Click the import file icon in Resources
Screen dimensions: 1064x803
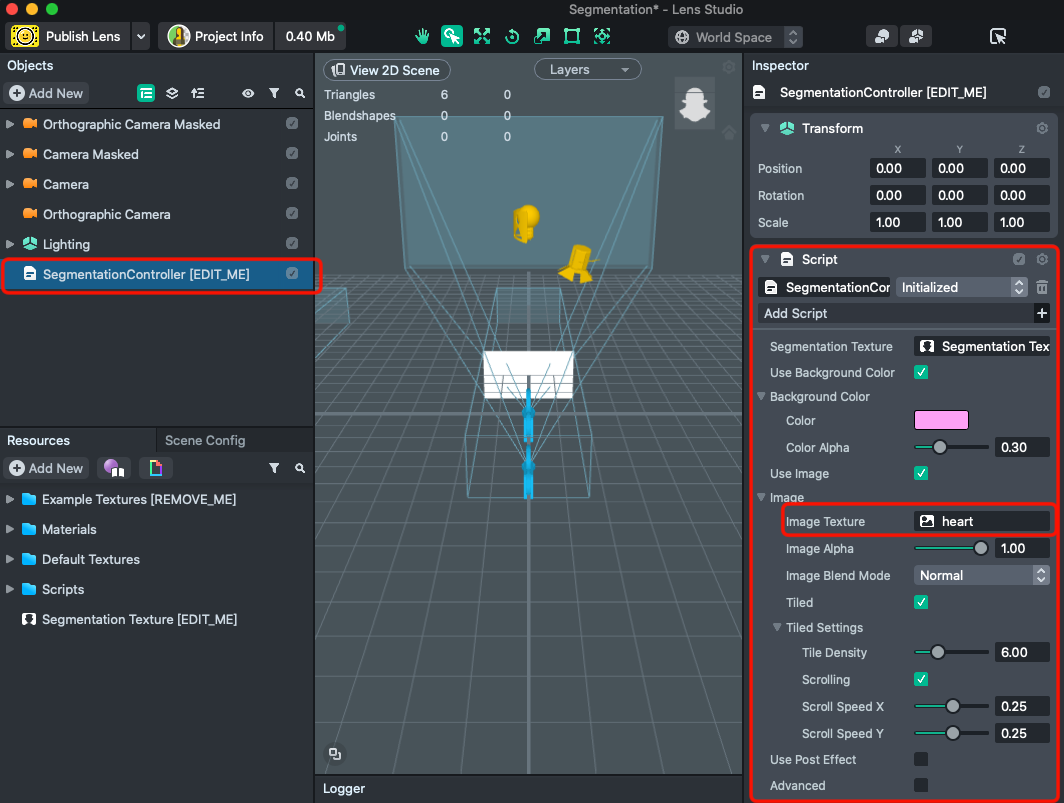[x=156, y=468]
